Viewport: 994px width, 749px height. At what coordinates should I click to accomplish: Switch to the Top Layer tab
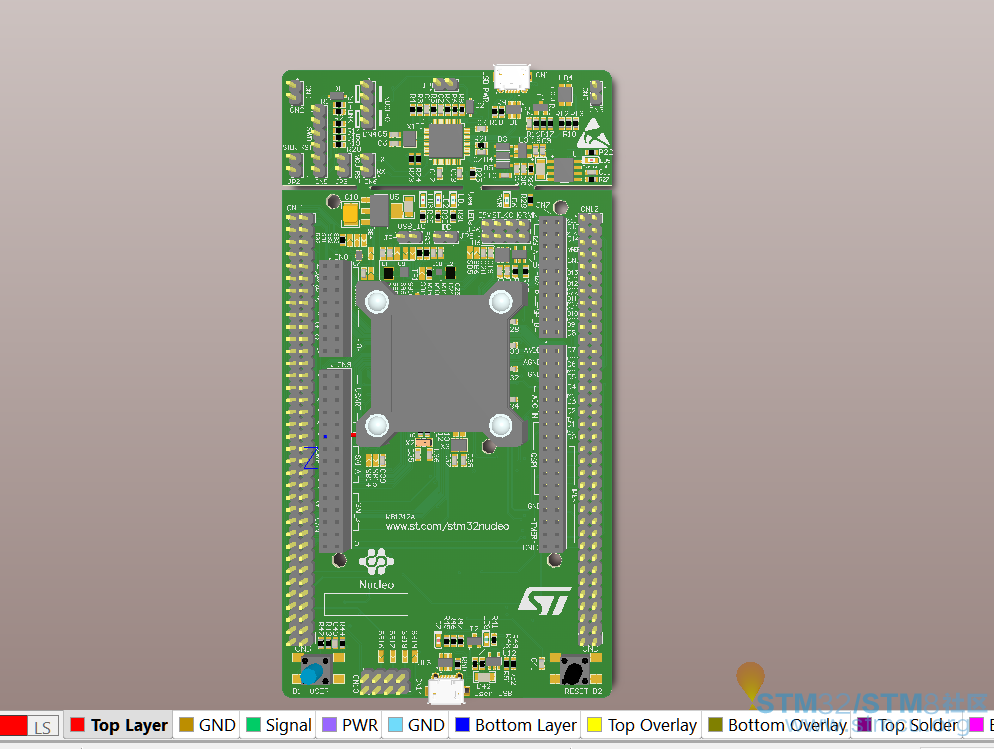pyautogui.click(x=119, y=725)
